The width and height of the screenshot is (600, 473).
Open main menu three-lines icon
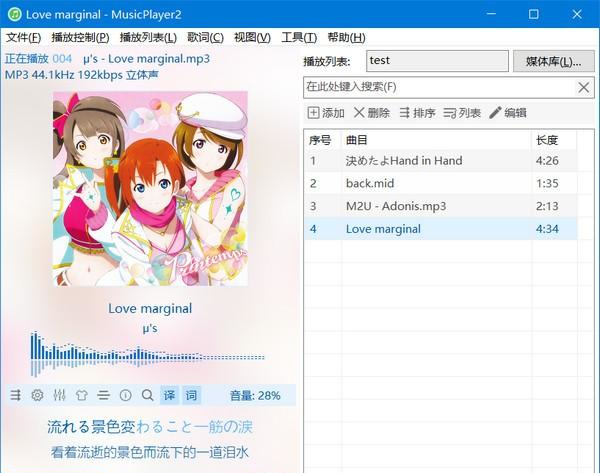pyautogui.click(x=103, y=395)
